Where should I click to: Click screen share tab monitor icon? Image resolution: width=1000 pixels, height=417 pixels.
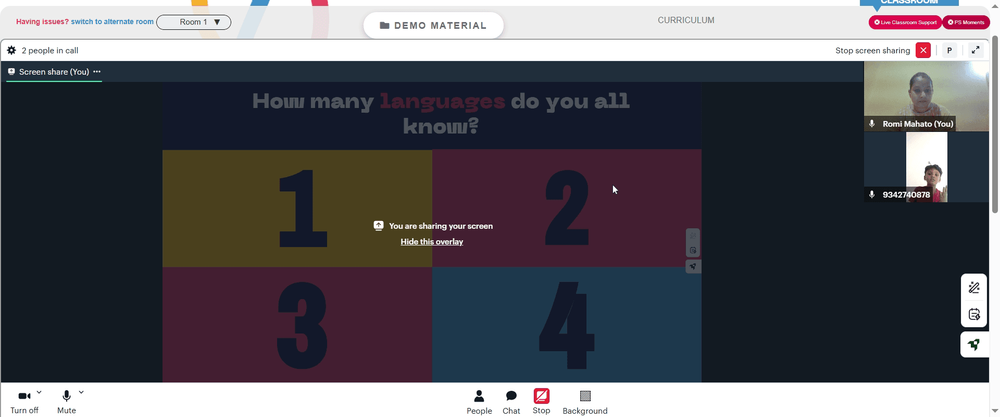point(11,71)
